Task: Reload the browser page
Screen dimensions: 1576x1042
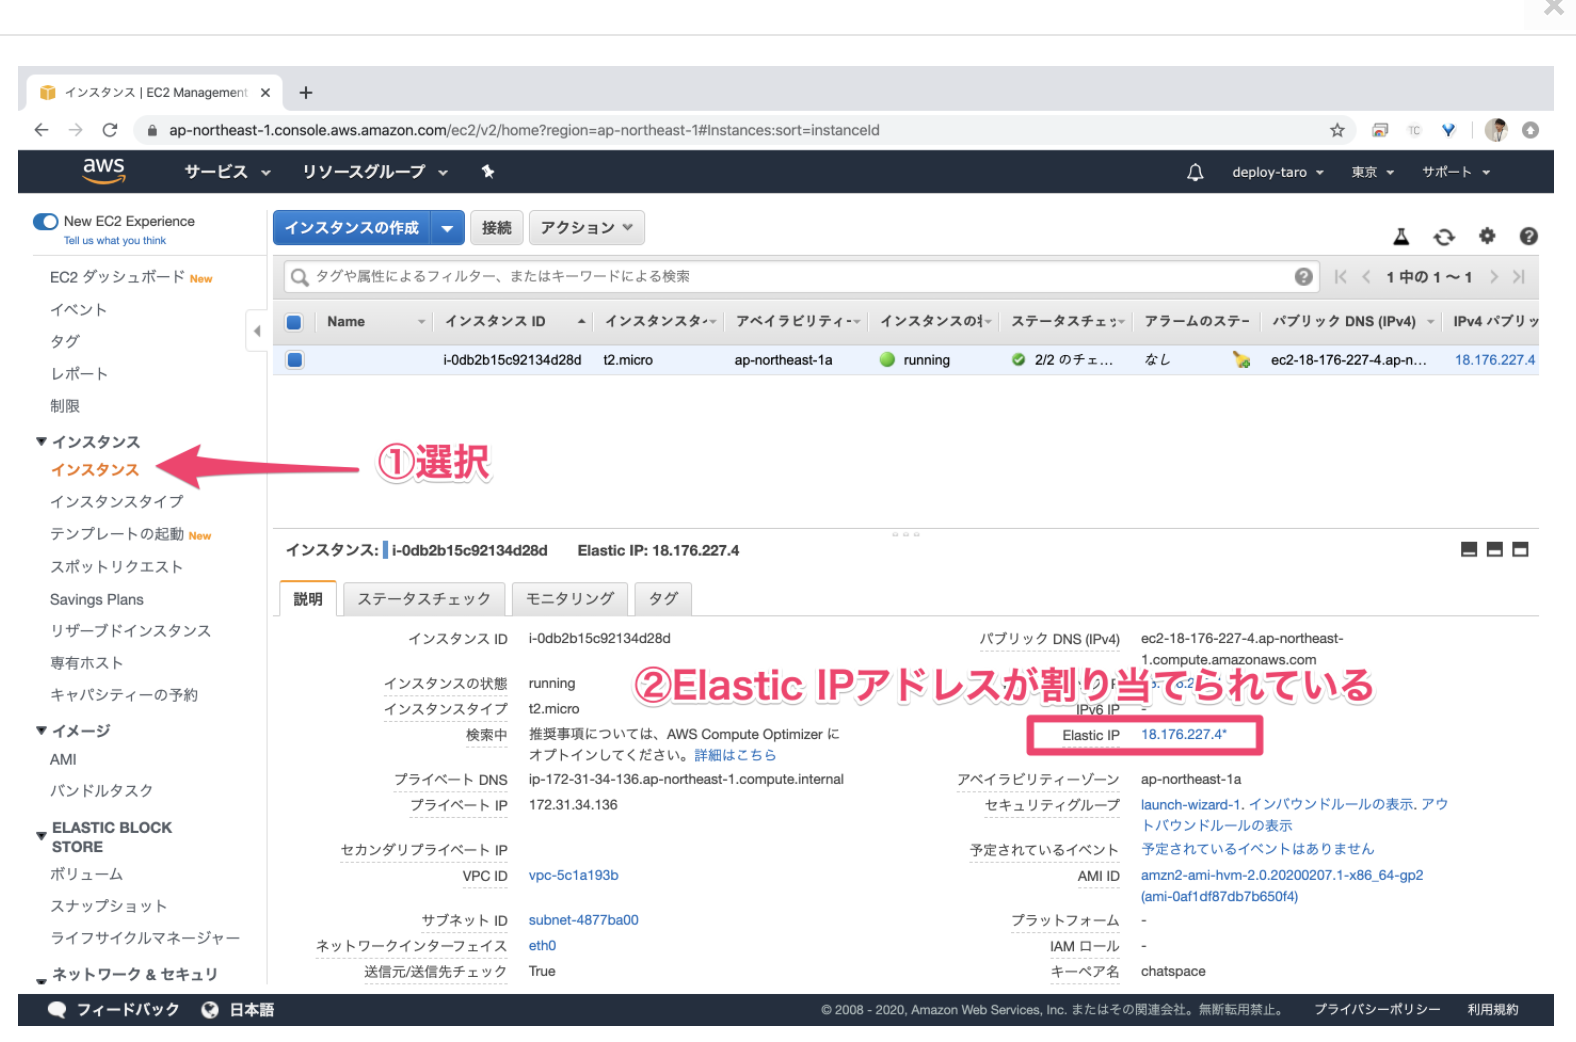Action: click(110, 130)
